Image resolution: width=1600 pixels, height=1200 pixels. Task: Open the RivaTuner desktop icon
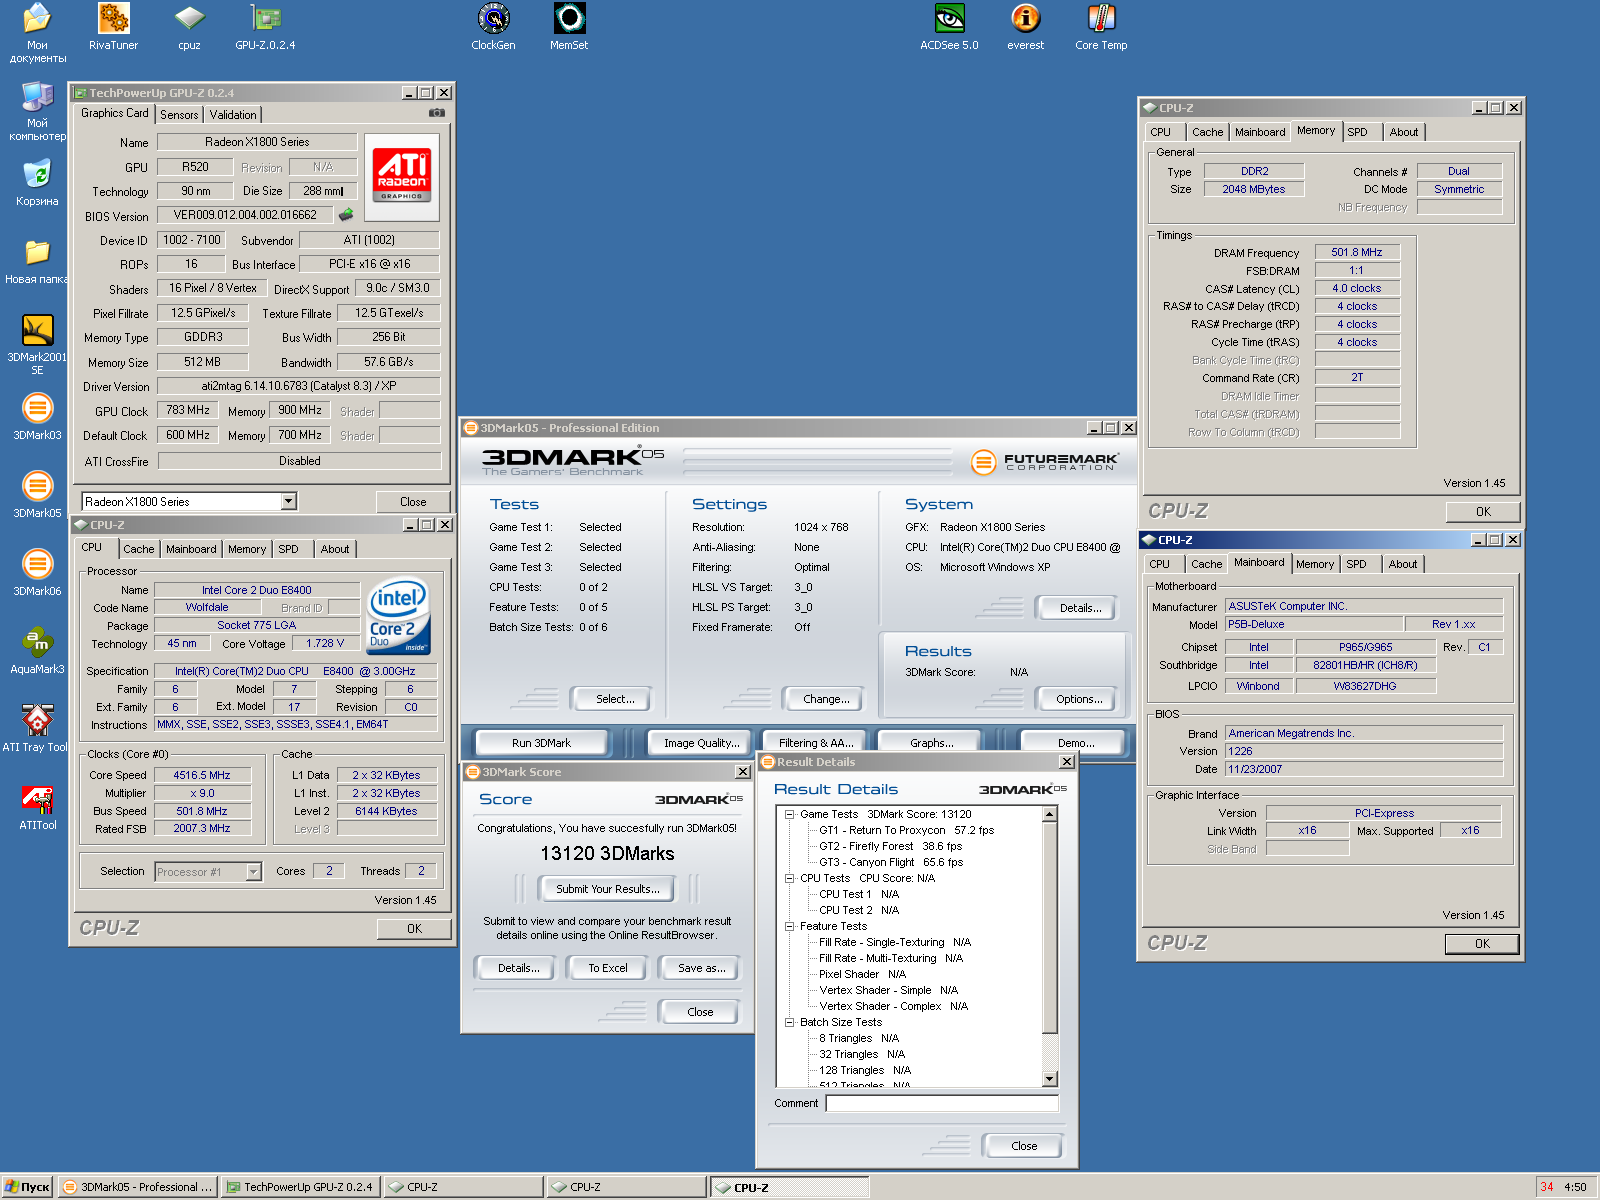click(113, 27)
